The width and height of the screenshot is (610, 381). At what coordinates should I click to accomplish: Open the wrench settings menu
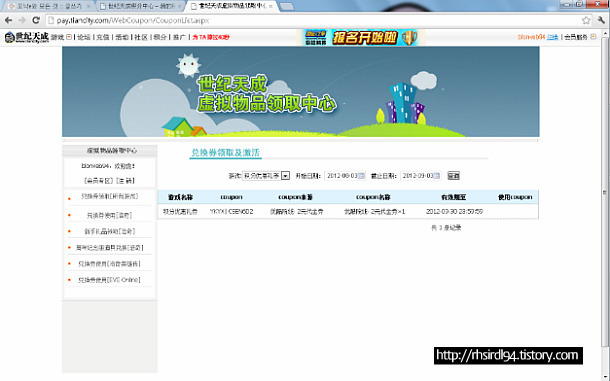coord(601,20)
